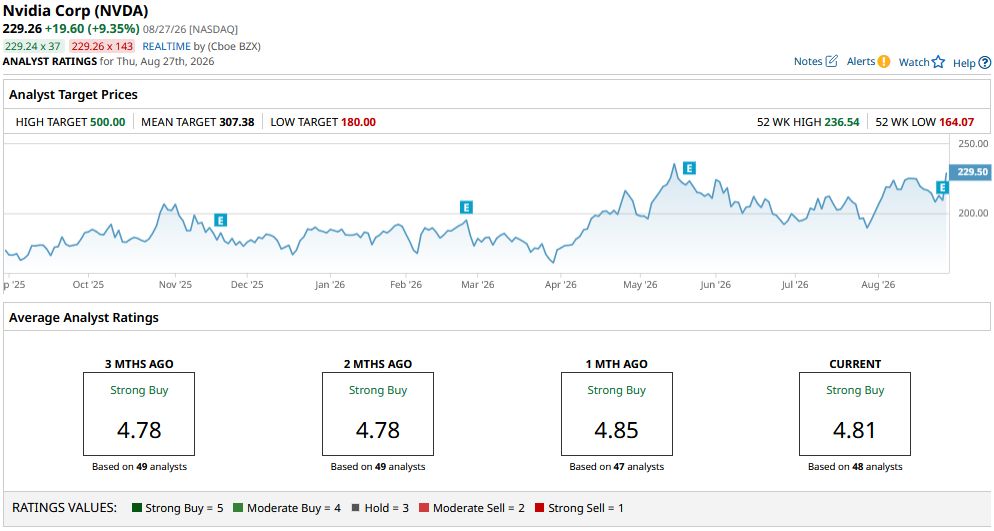Click the Analyst Target Prices heading
994x531 pixels.
click(x=73, y=94)
